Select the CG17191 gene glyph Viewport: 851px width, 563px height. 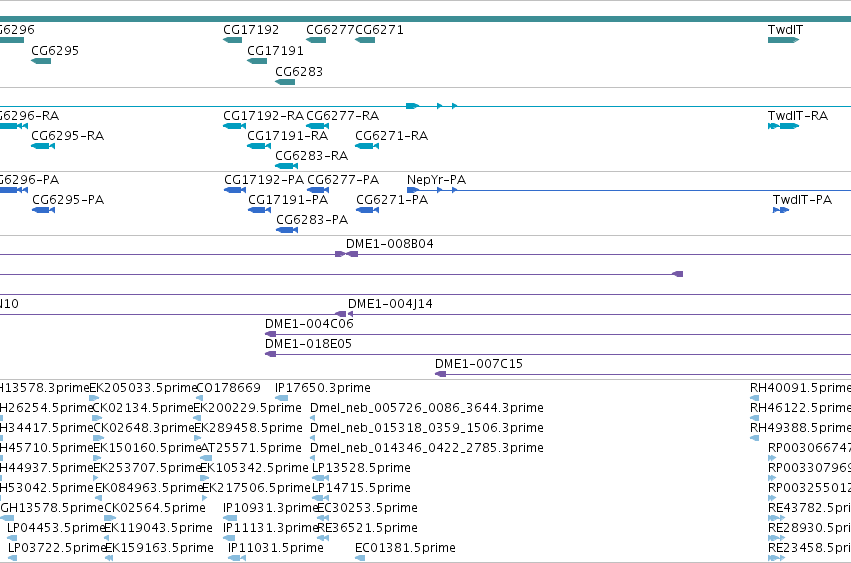[x=257, y=61]
